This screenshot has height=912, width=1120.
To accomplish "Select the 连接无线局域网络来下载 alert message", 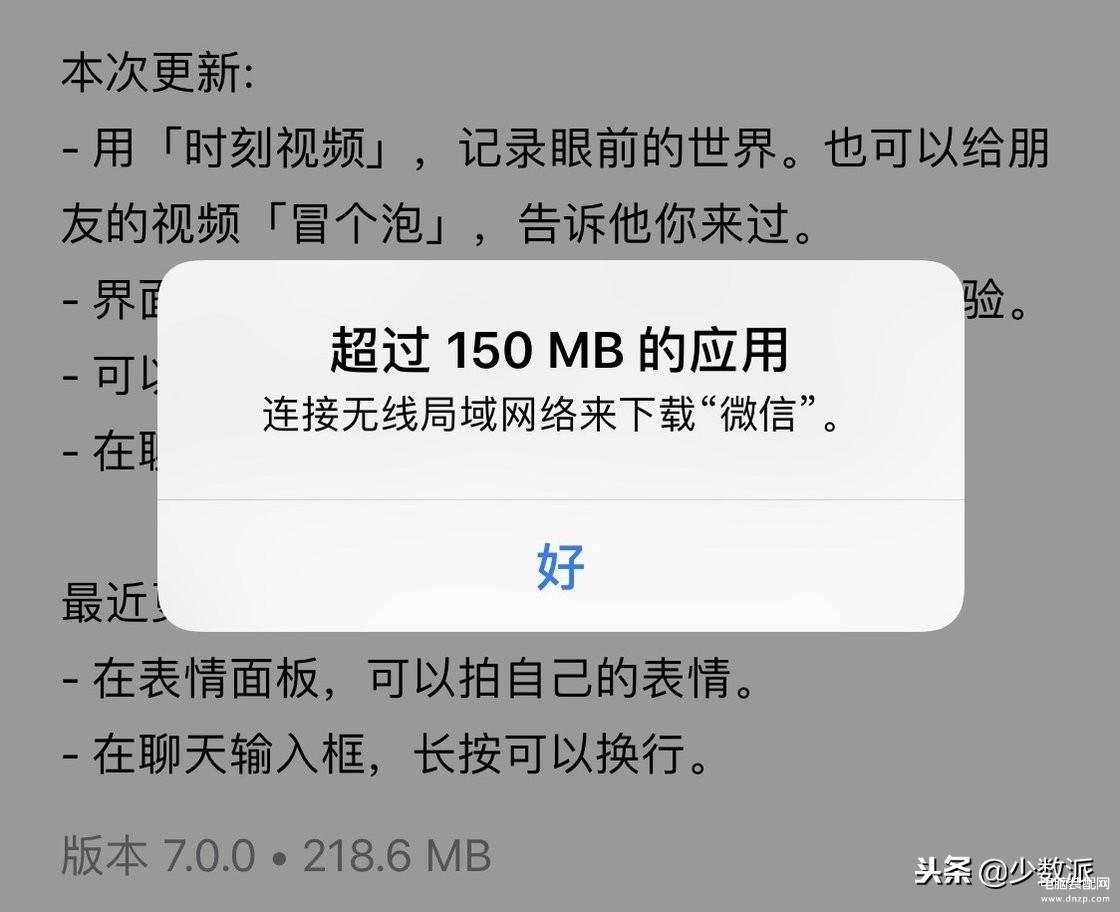I will 477,415.
